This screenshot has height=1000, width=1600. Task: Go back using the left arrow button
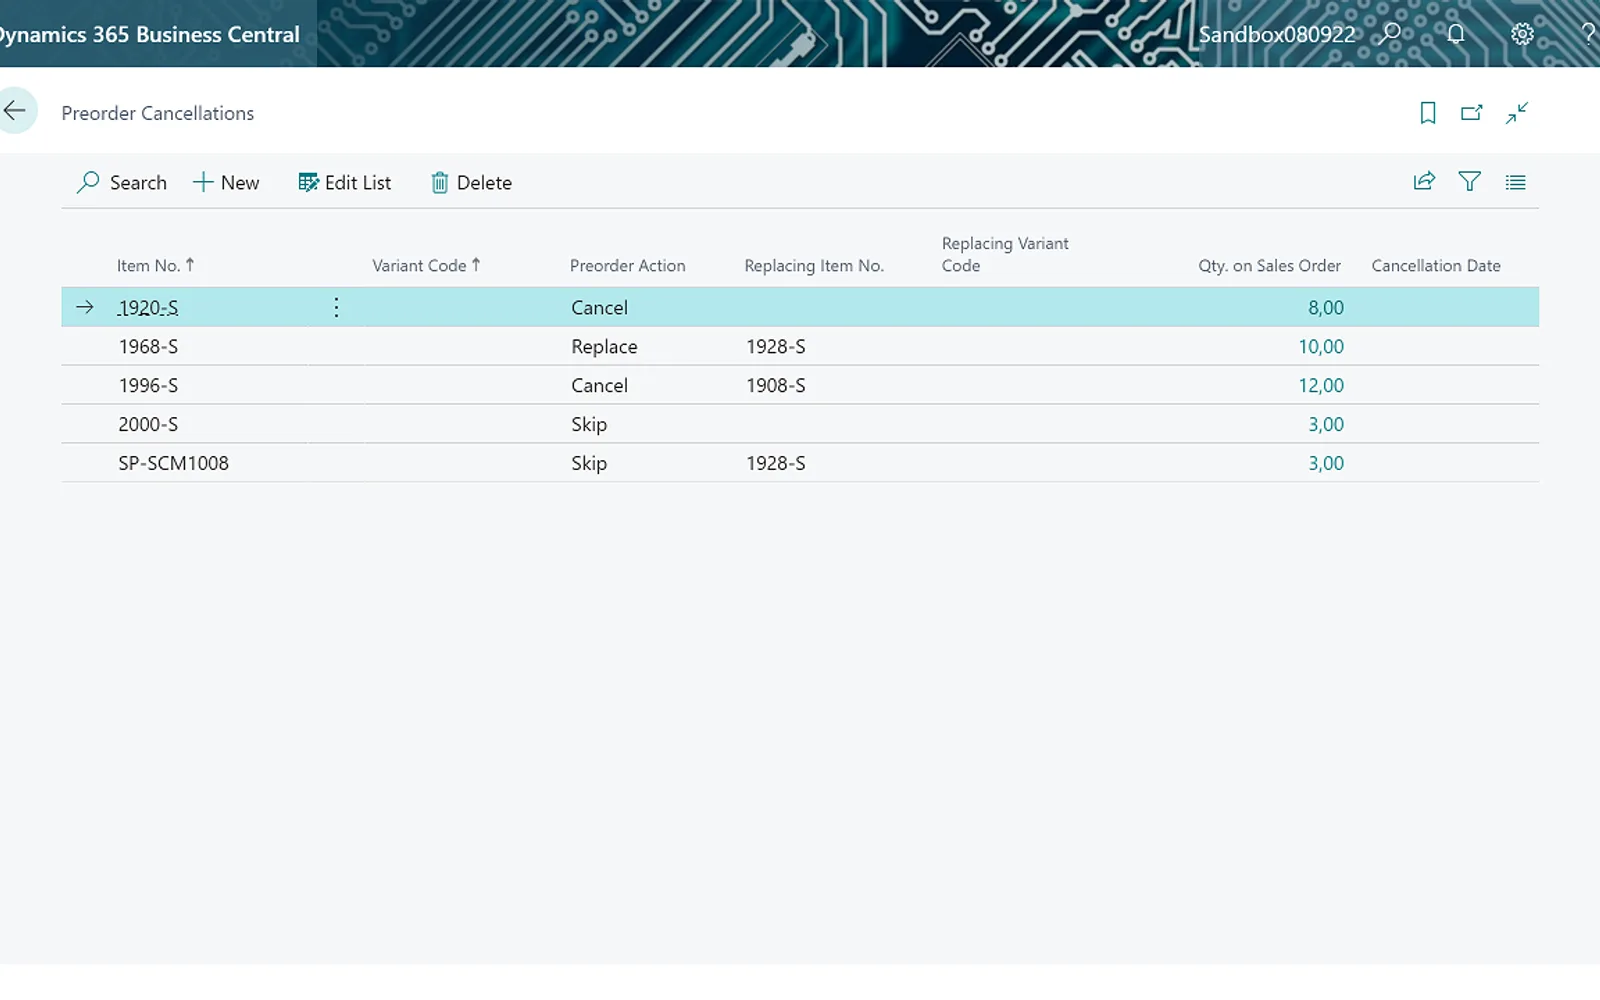coord(15,110)
